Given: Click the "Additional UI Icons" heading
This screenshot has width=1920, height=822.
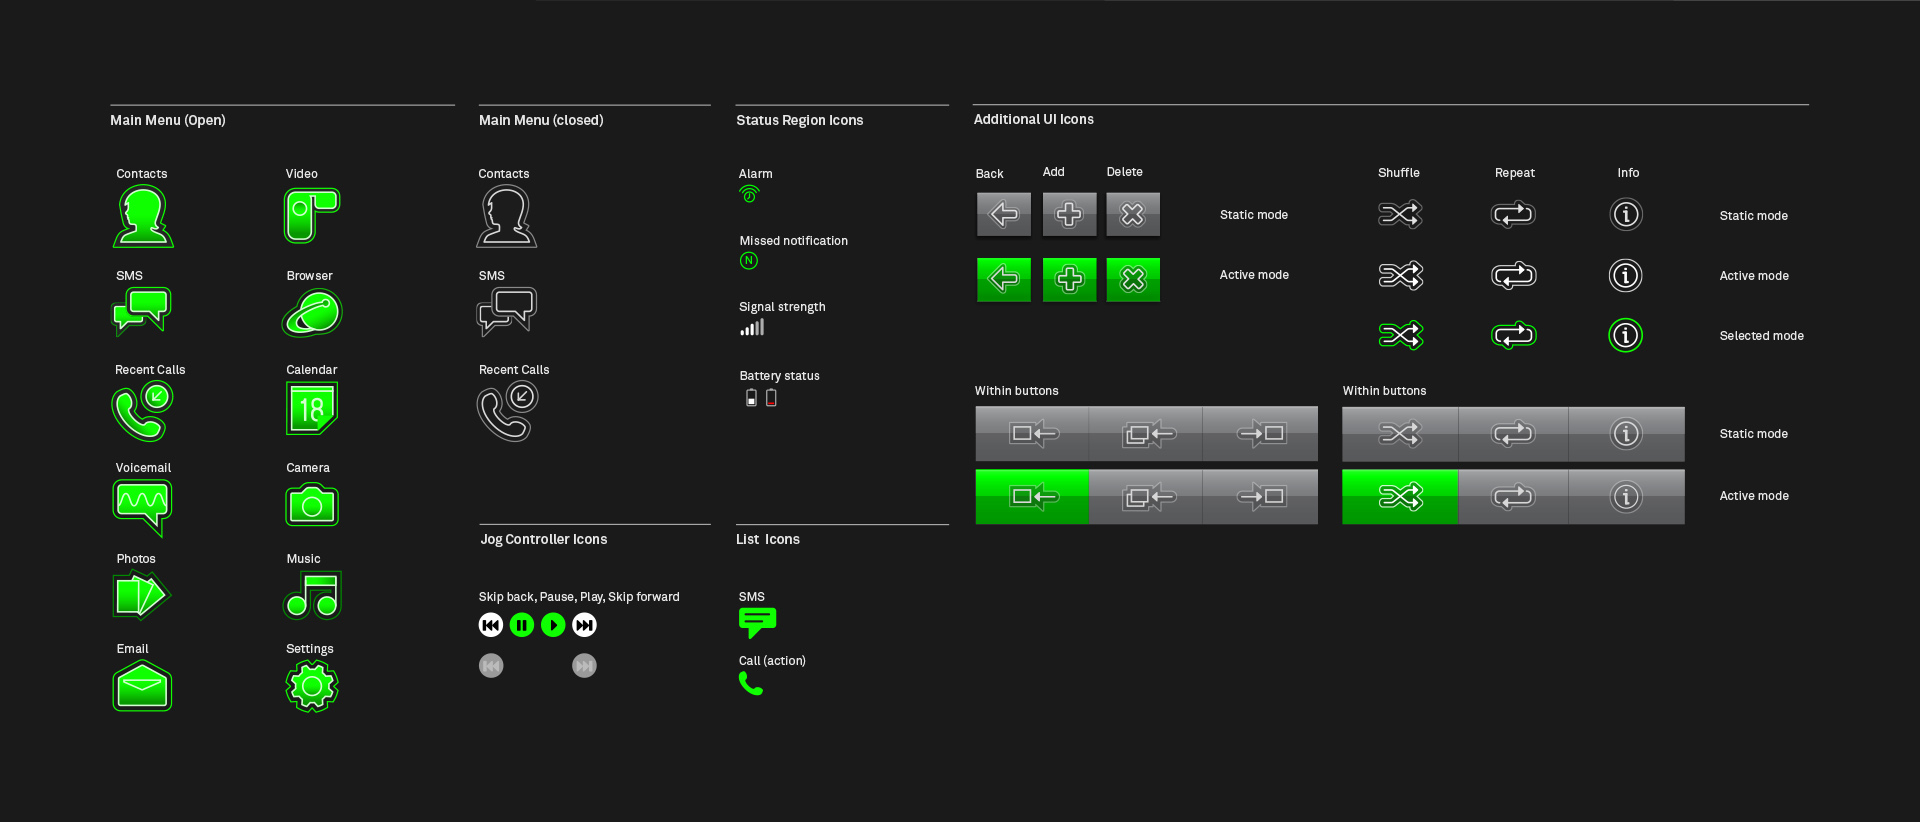Looking at the screenshot, I should pos(1034,119).
